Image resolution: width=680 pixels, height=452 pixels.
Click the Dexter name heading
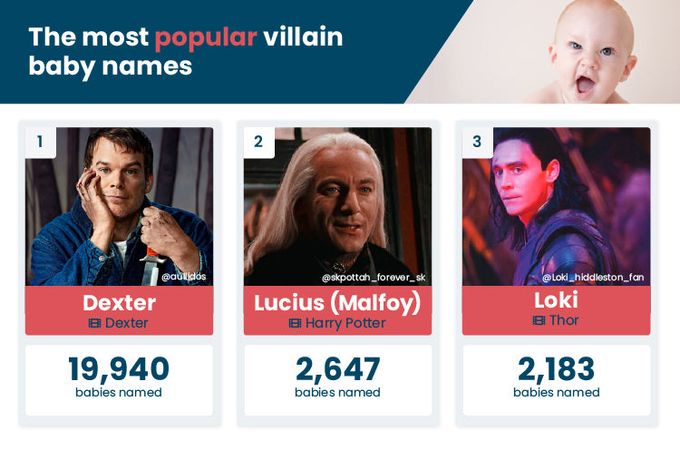(119, 302)
